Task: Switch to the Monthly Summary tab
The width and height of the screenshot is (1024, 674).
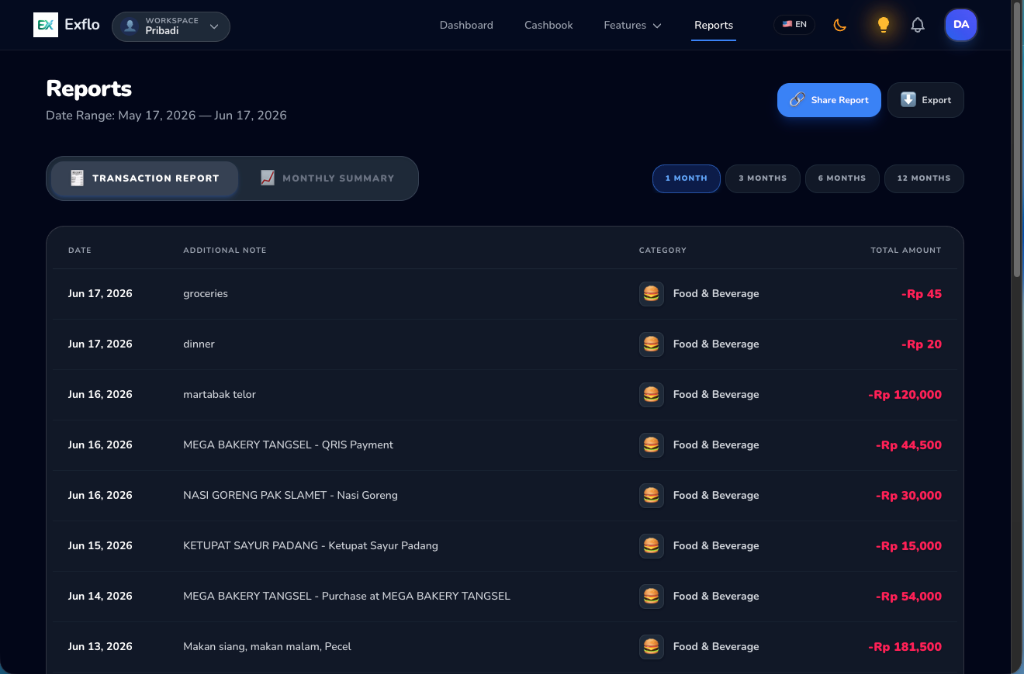Action: click(x=327, y=178)
